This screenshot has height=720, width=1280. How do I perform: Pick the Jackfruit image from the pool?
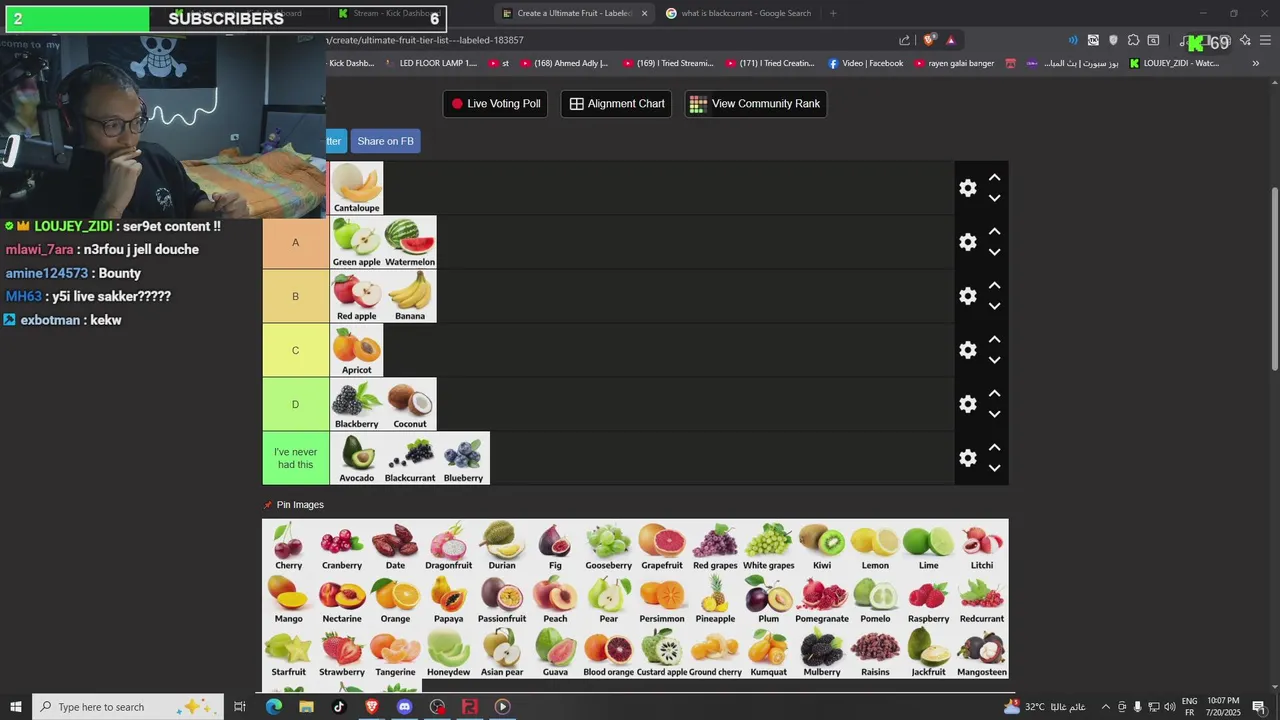(x=928, y=653)
